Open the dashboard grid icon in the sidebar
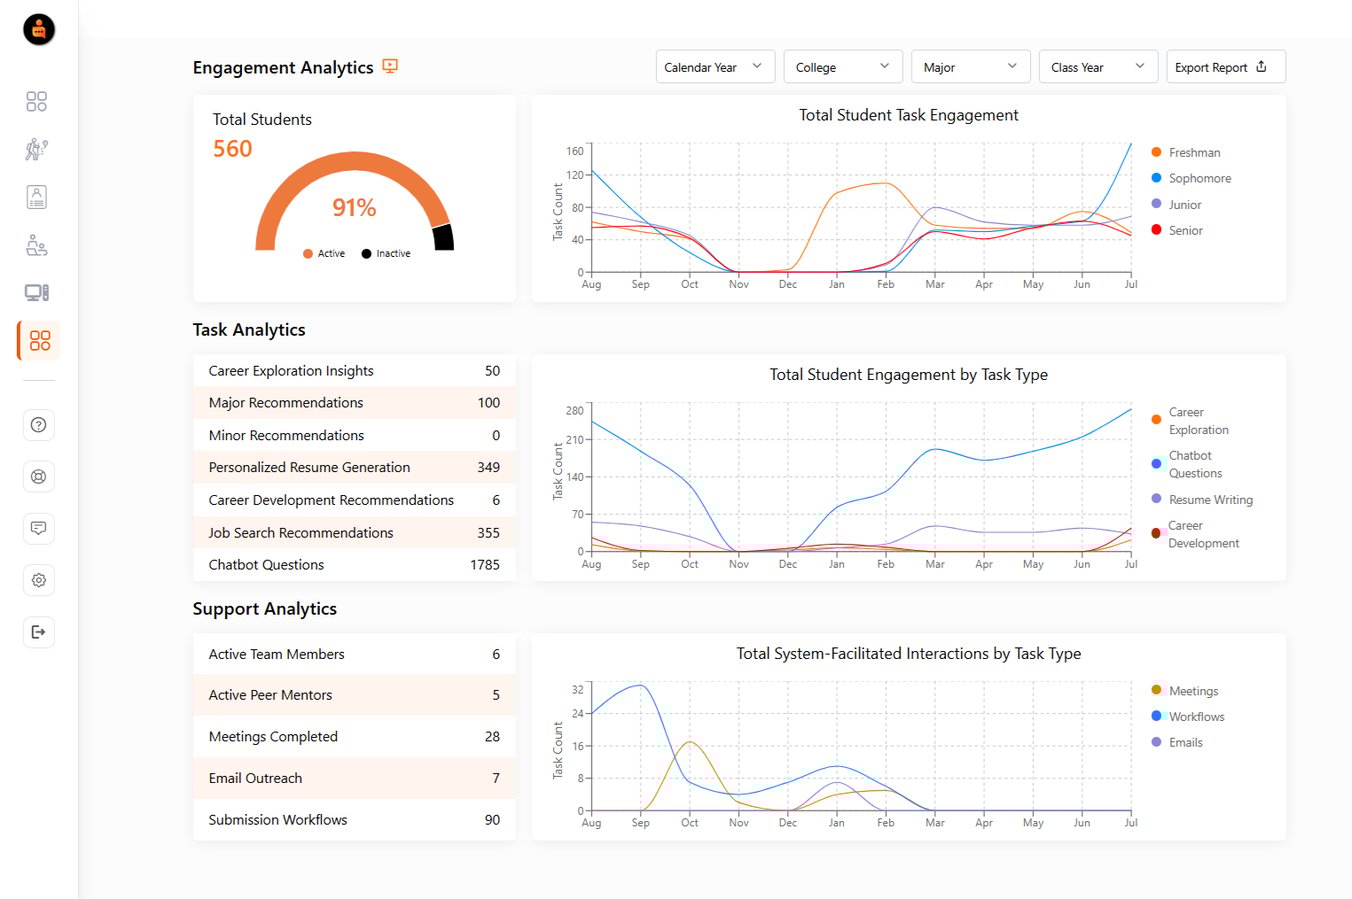 click(x=36, y=100)
